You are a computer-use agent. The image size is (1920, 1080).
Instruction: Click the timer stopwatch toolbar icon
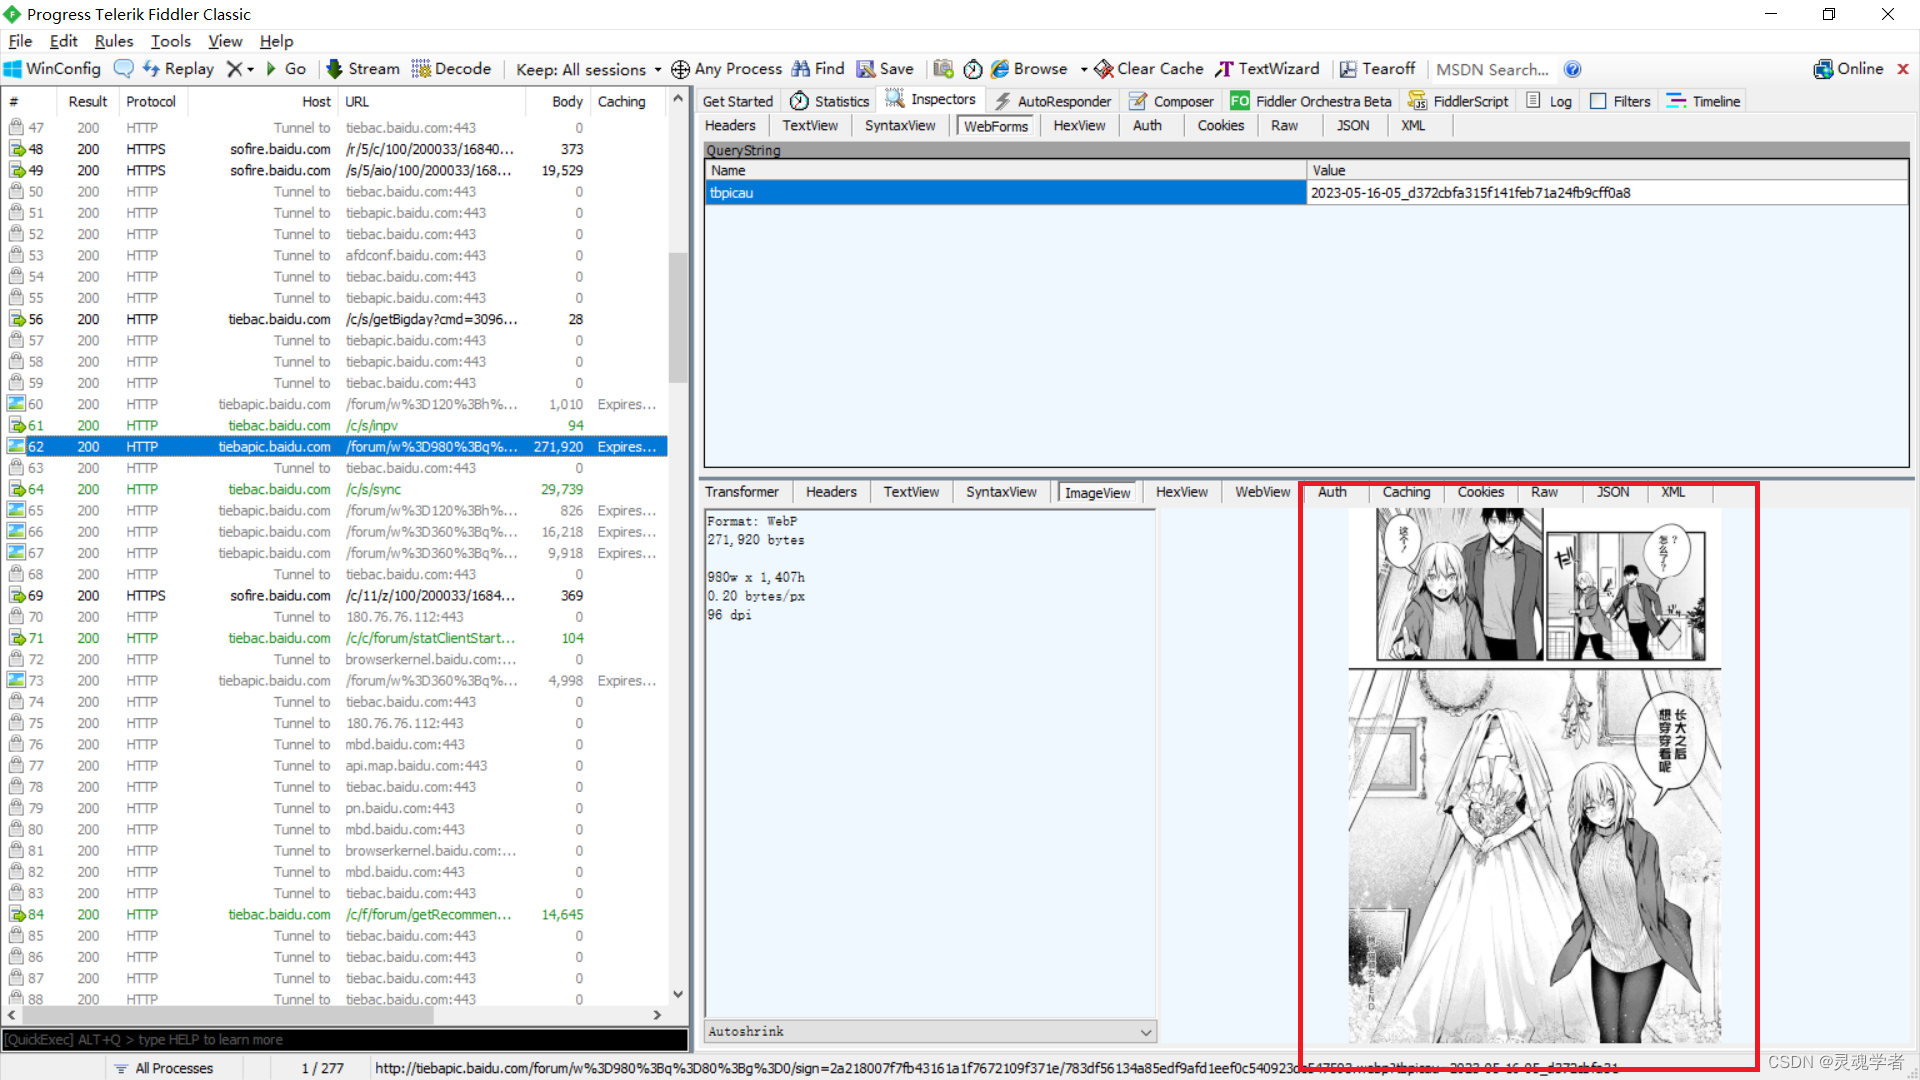[973, 69]
